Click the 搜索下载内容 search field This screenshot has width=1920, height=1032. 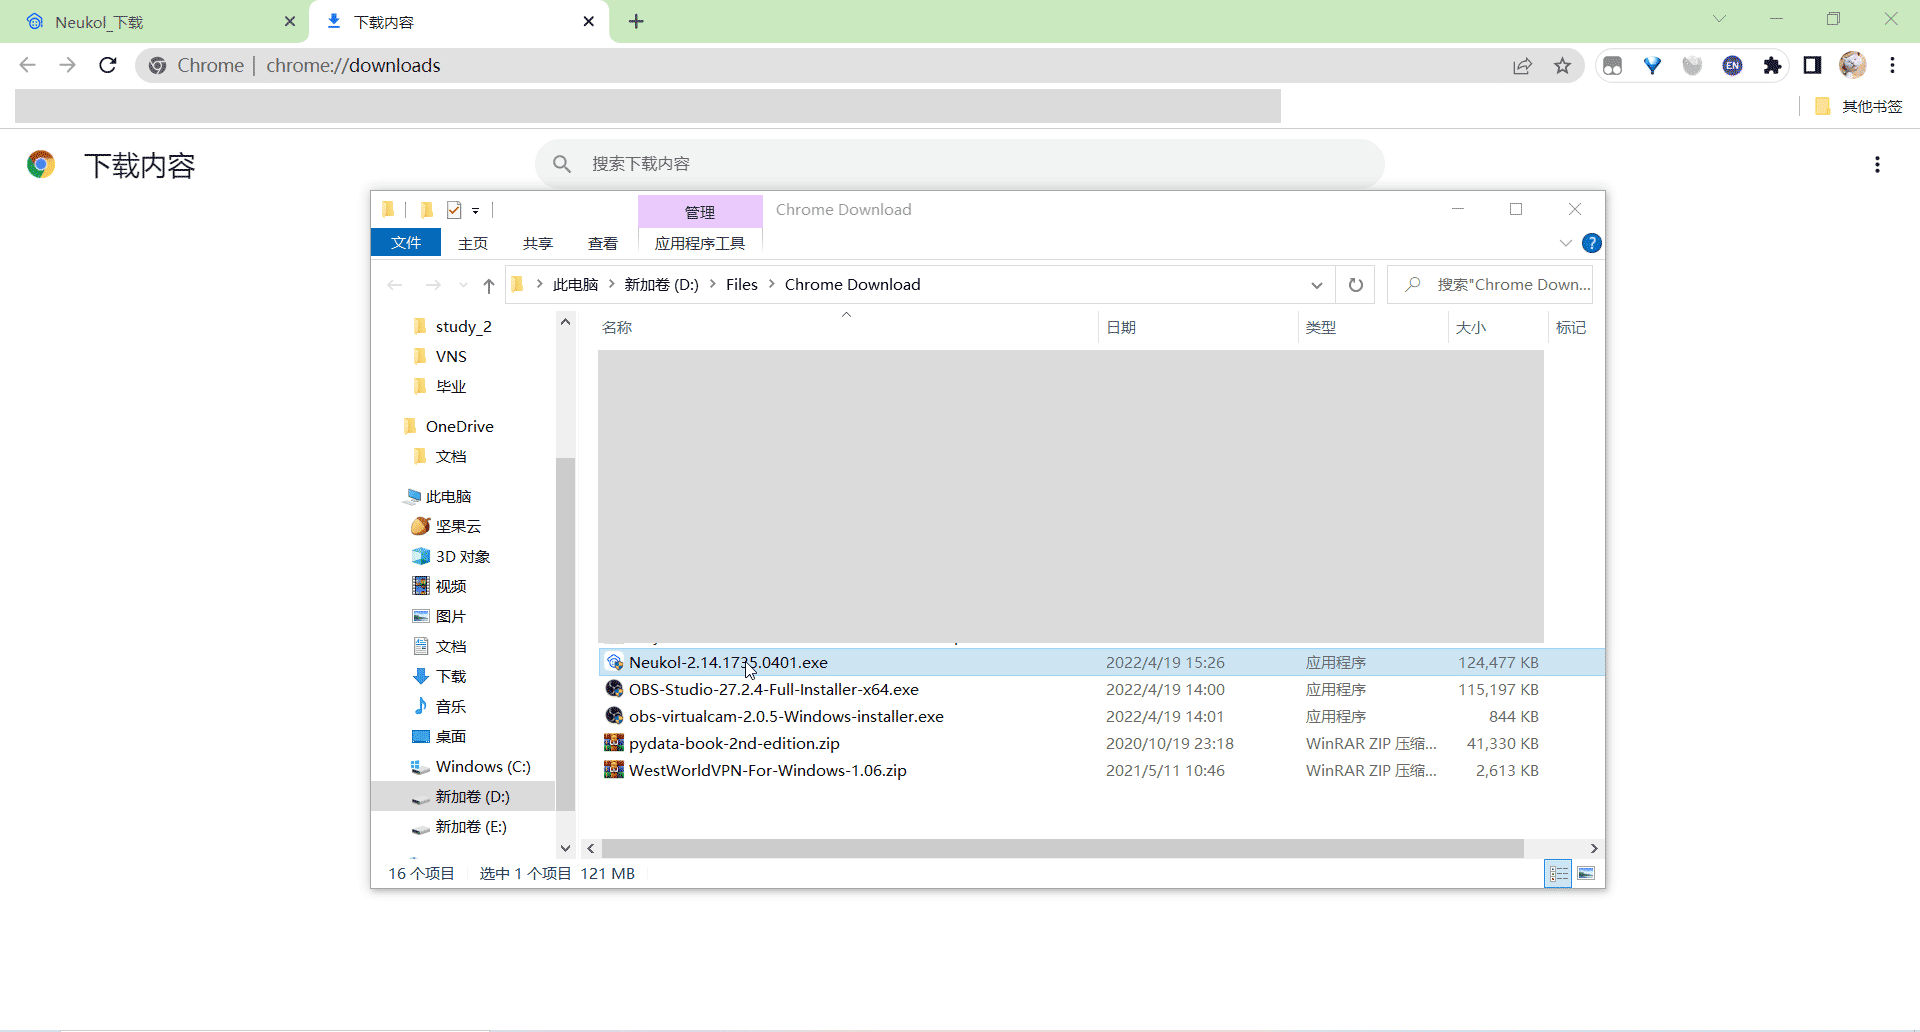960,163
